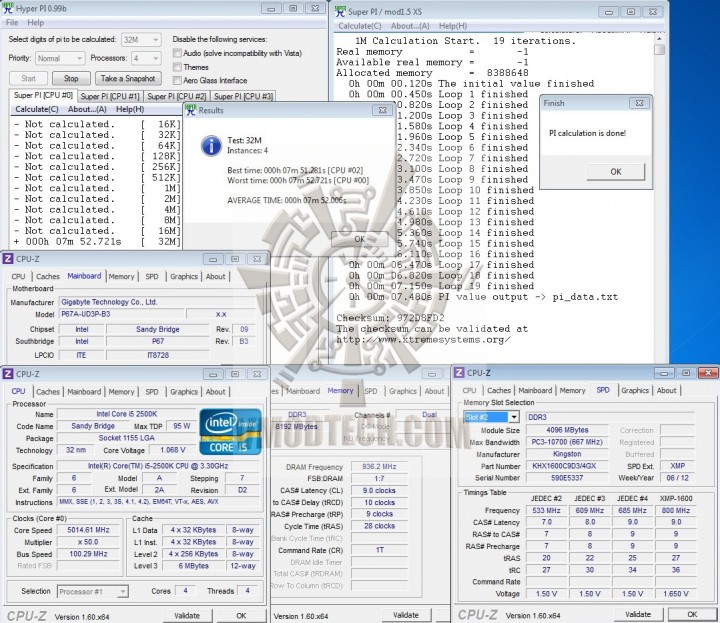720x623 pixels.
Task: Click 'PI calculation is done!' message
Action: coord(587,133)
